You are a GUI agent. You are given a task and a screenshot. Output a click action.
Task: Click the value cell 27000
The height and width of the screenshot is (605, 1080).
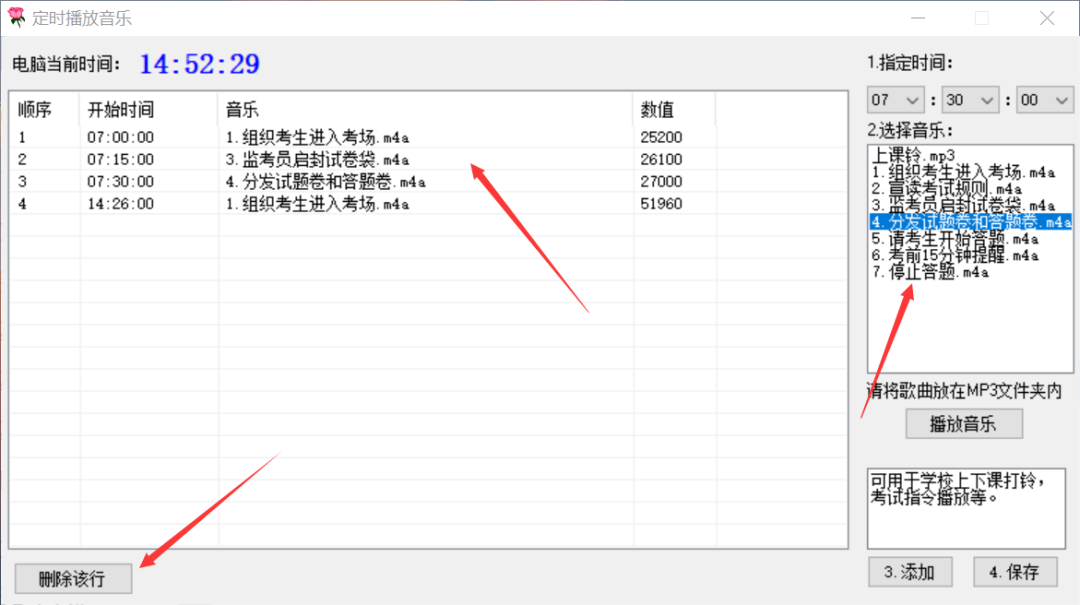(661, 181)
